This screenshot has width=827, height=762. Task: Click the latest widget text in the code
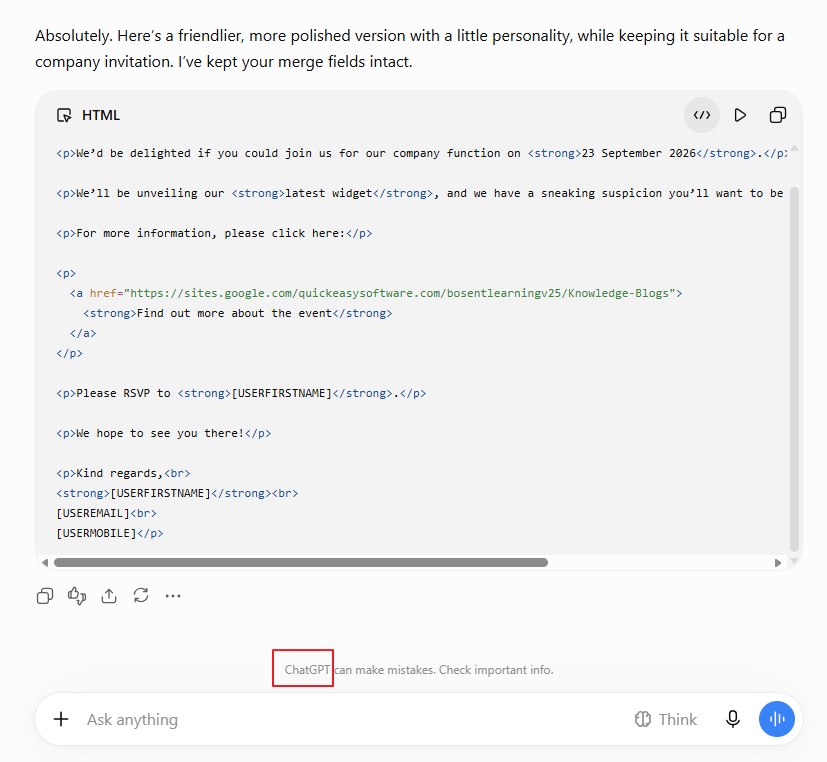click(x=329, y=194)
